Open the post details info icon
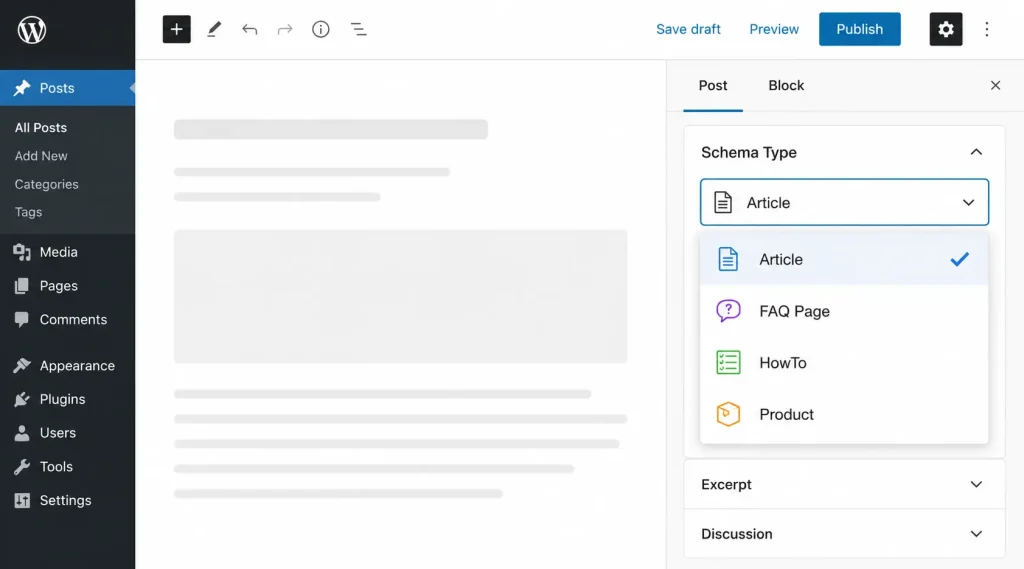This screenshot has width=1024, height=569. pos(321,29)
